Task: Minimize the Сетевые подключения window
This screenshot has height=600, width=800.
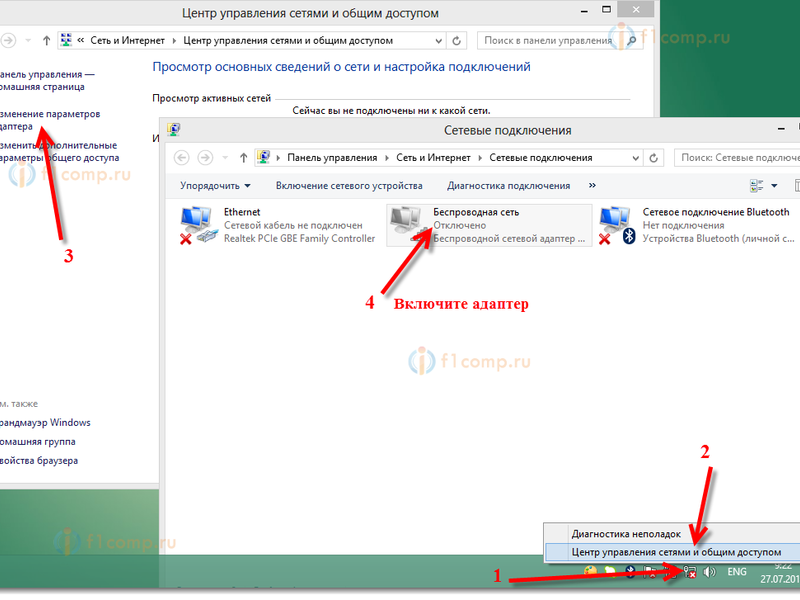Action: point(781,130)
